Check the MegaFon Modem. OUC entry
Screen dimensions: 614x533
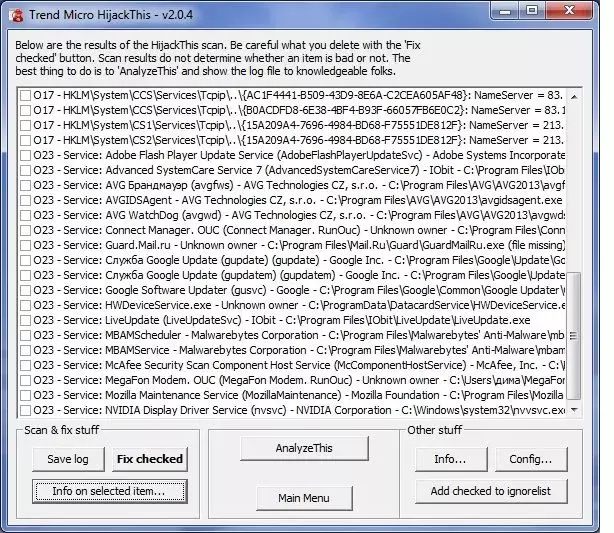(25, 380)
